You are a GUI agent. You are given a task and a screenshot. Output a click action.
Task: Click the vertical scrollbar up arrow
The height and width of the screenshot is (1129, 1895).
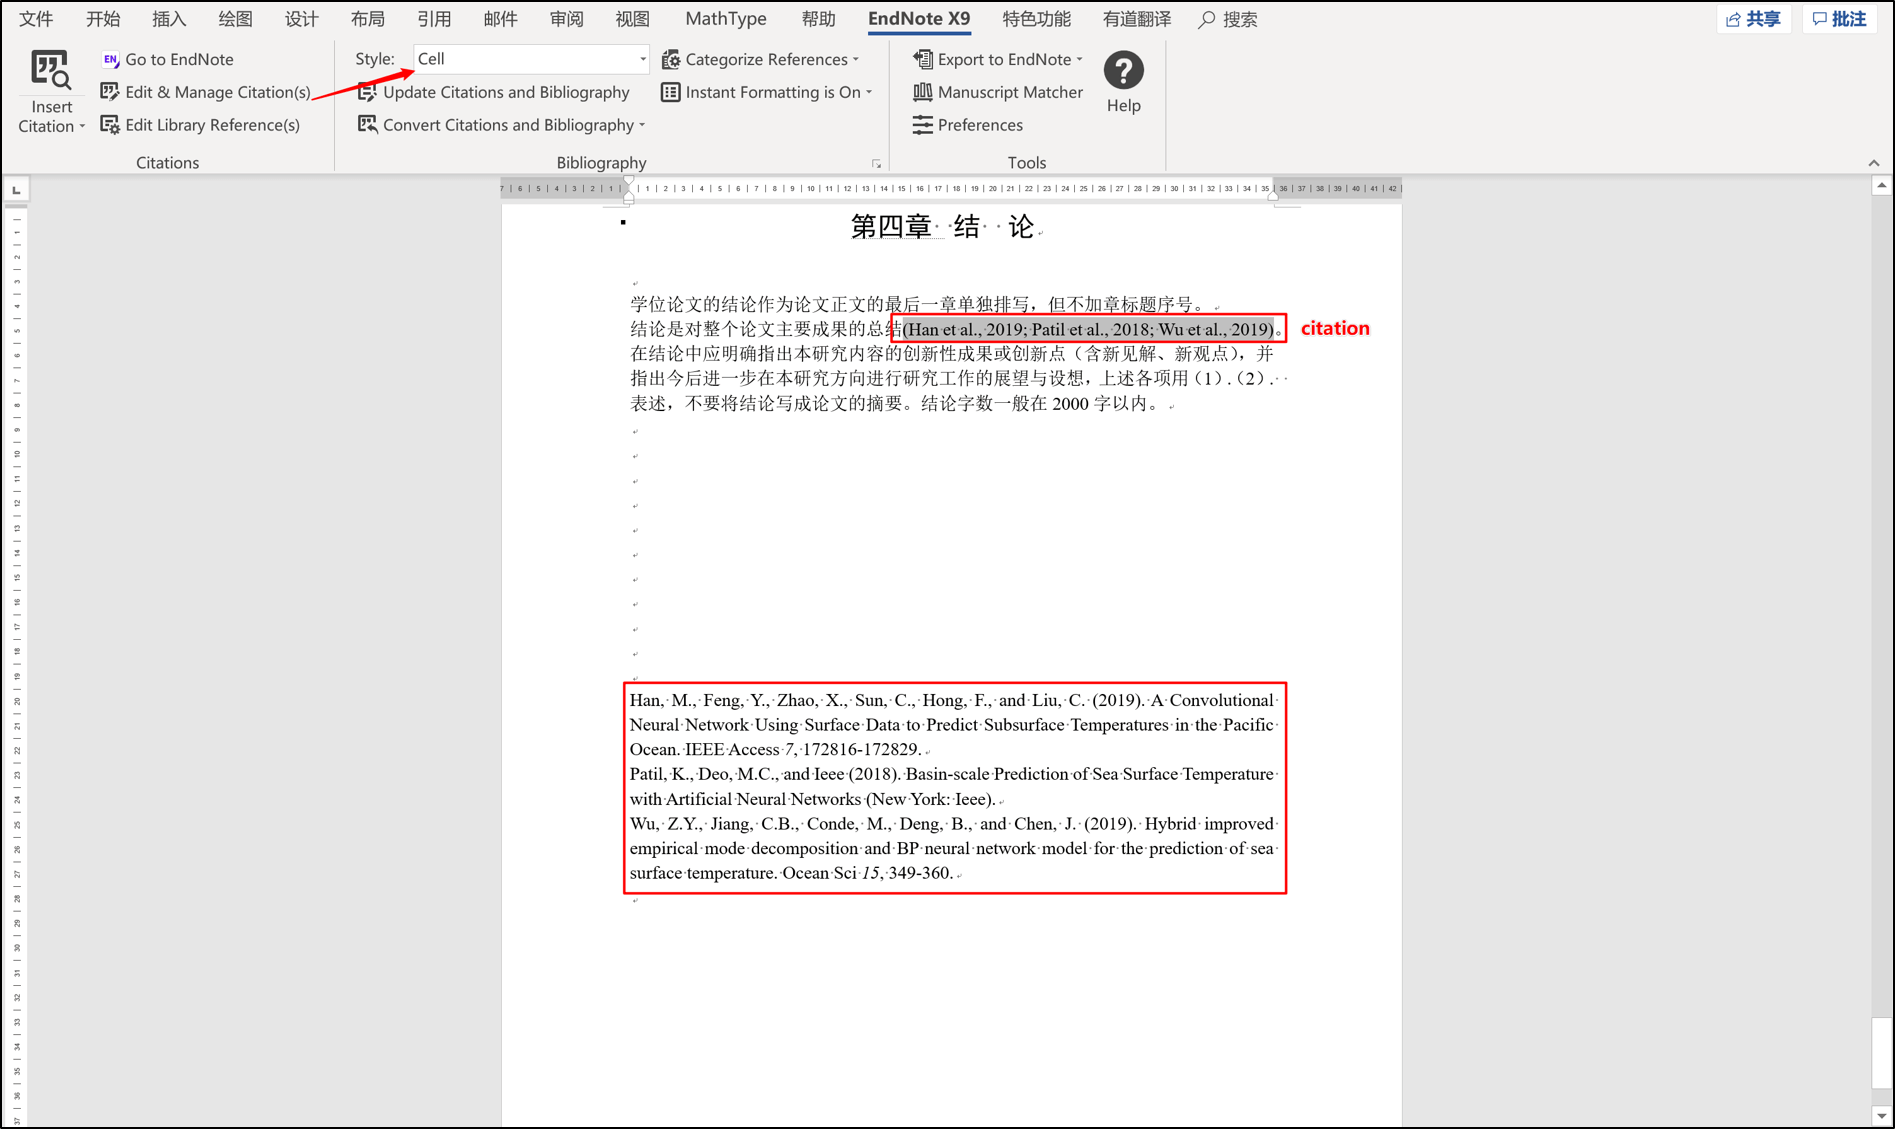[1882, 186]
